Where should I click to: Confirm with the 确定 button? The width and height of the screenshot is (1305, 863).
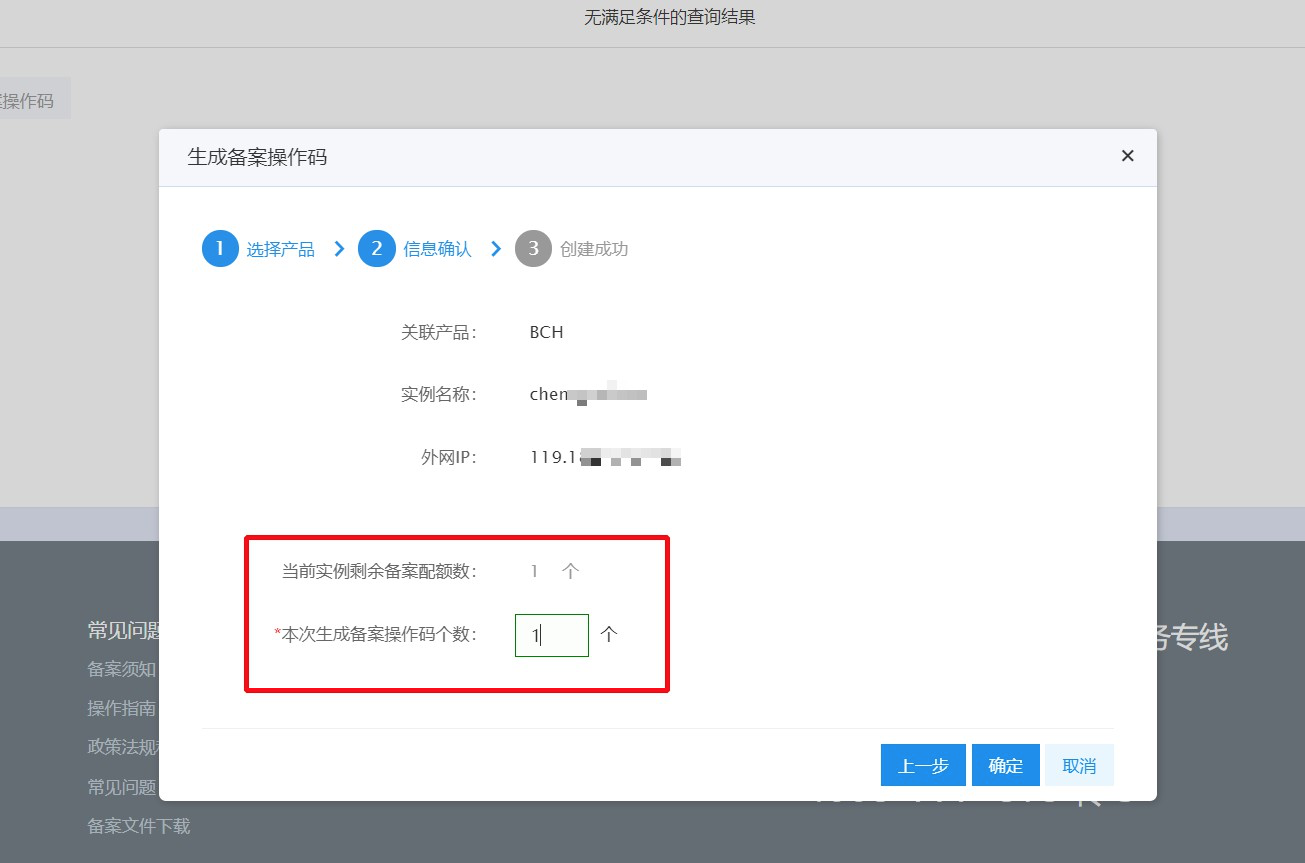(x=1006, y=766)
